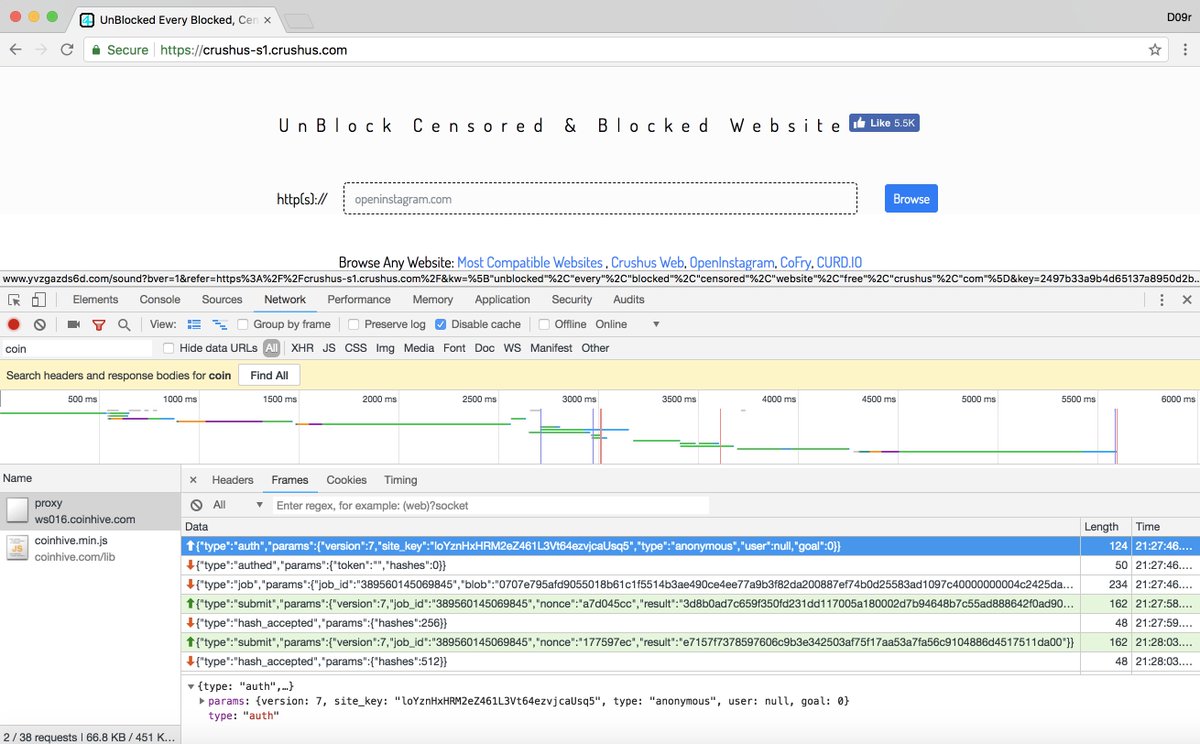
Task: Activate the inspect element picker icon
Action: [15, 299]
